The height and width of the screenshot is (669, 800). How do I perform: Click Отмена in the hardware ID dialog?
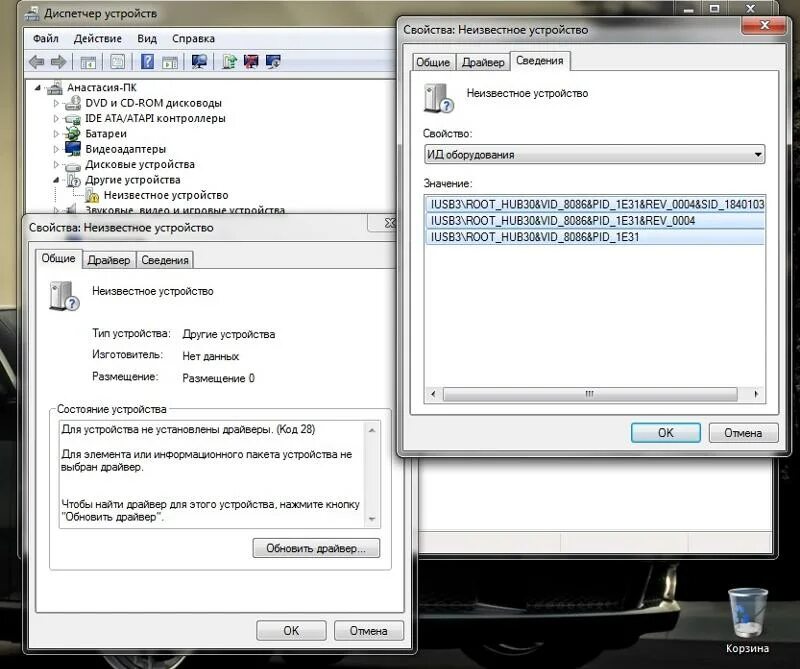(743, 433)
